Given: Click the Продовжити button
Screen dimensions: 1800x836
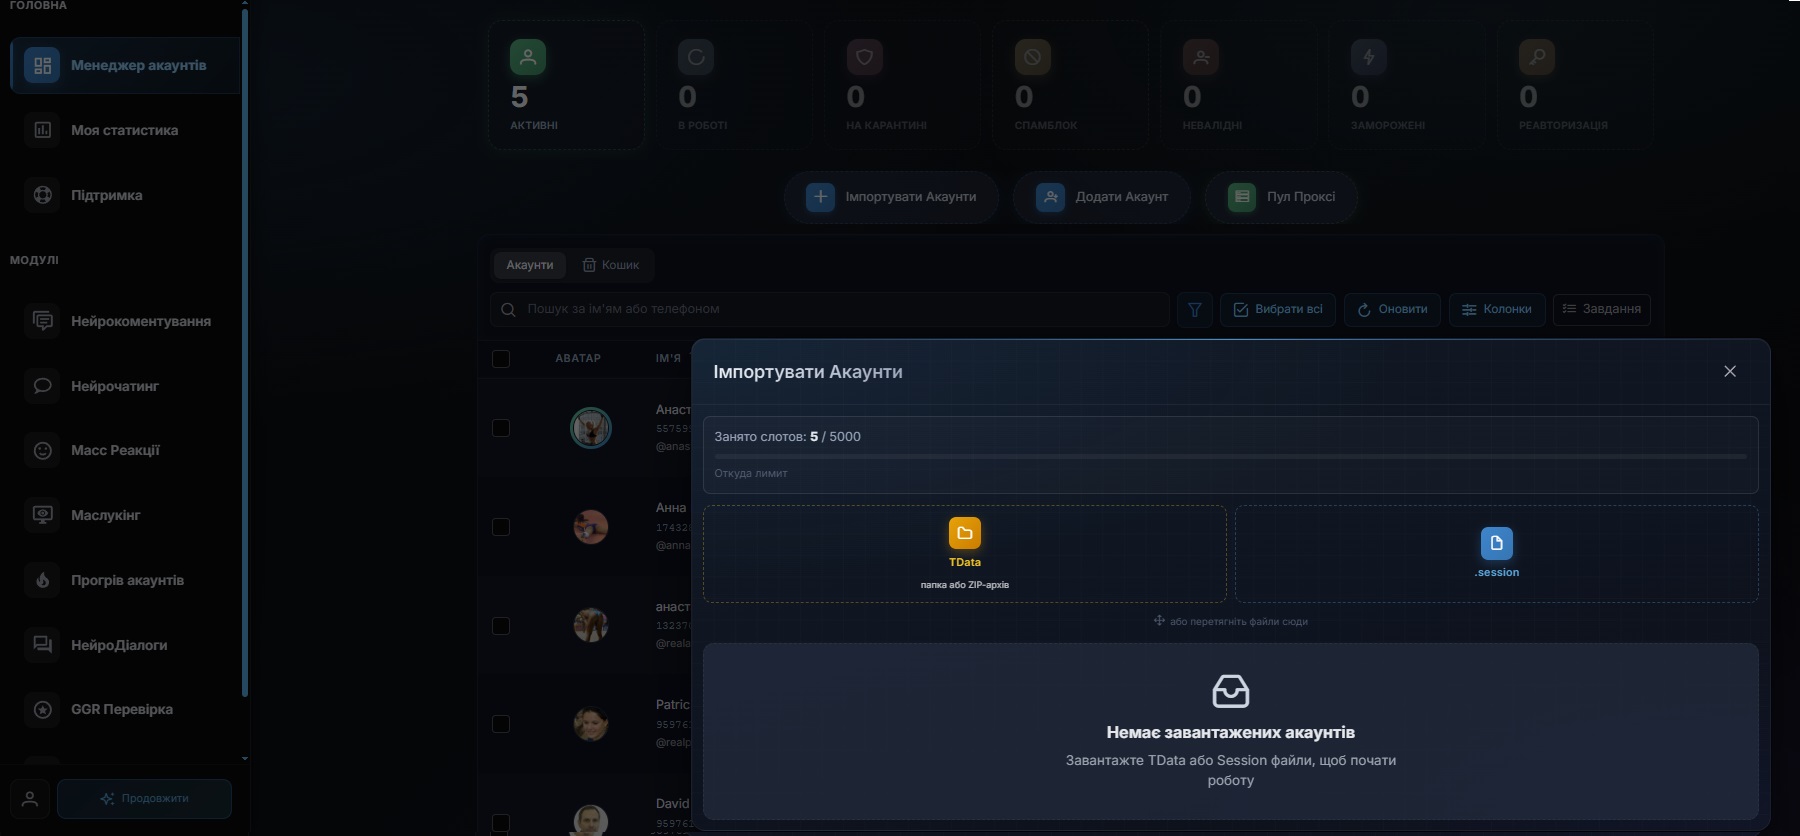Looking at the screenshot, I should [145, 799].
